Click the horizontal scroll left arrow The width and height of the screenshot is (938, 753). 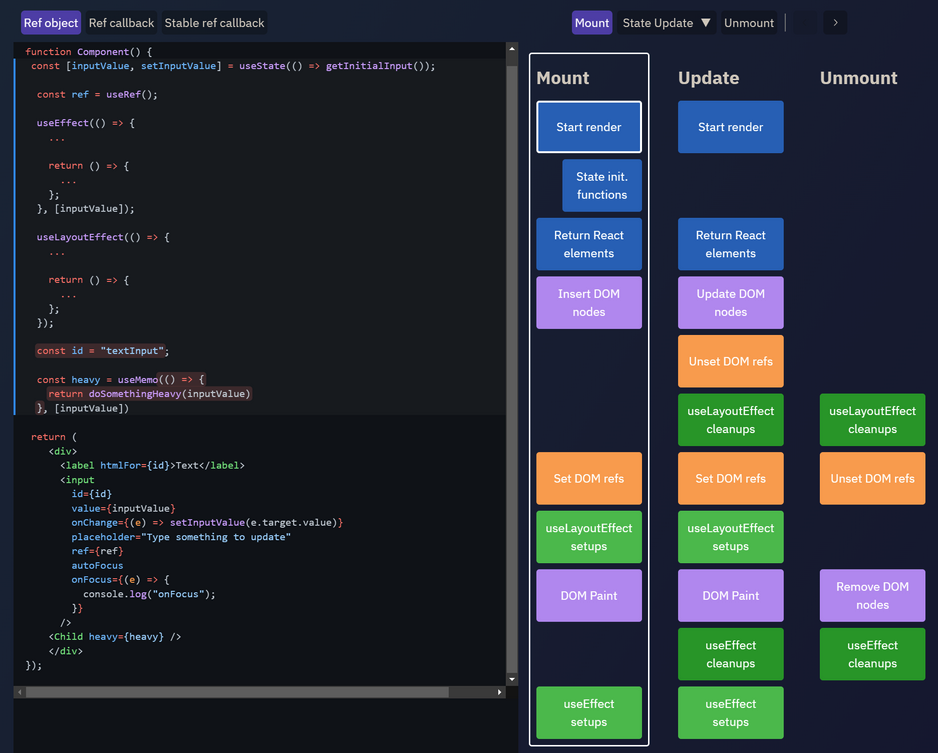click(x=19, y=692)
